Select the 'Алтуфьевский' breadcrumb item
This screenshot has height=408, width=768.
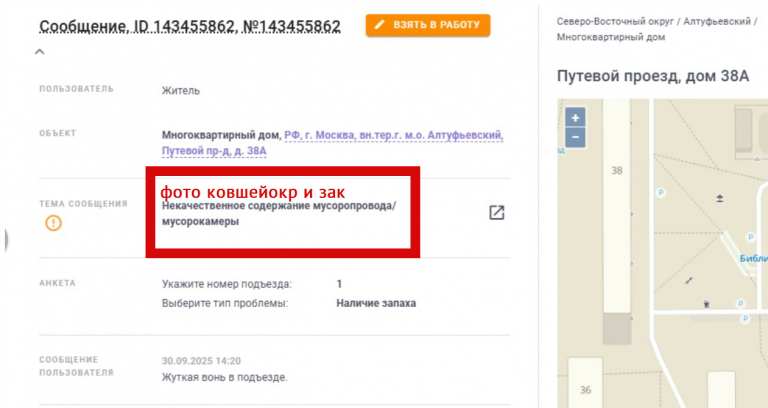pos(717,22)
